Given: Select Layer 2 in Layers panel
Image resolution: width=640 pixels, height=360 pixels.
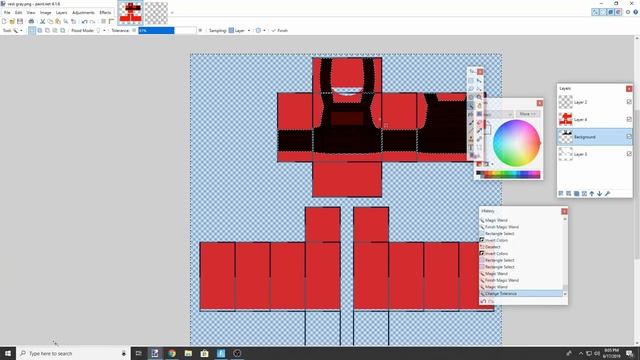Looking at the screenshot, I should tap(594, 102).
